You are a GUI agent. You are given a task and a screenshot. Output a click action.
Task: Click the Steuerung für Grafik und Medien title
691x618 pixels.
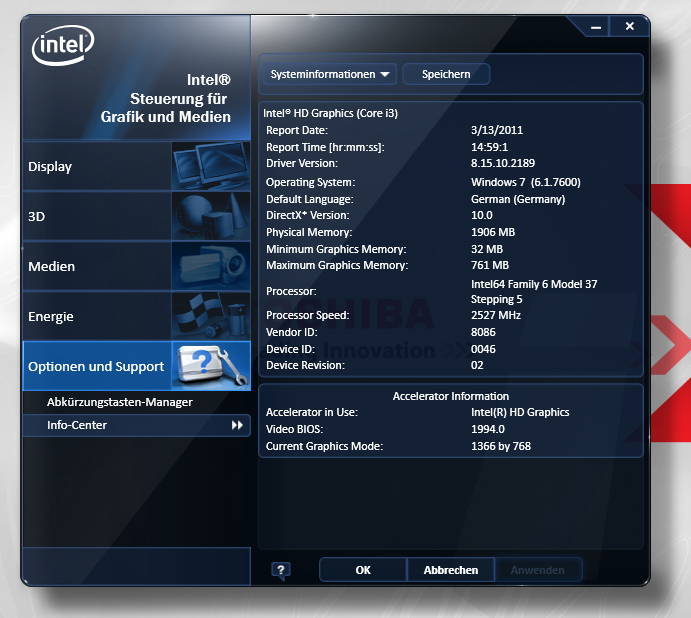pos(166,108)
